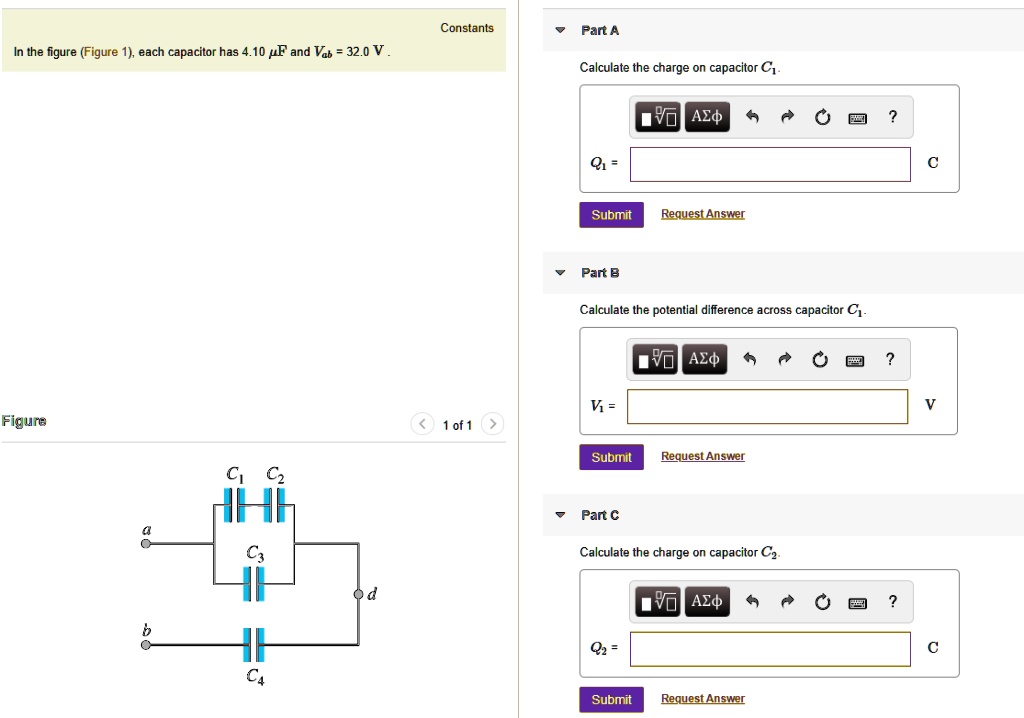Open the keyboard entry icon in Part A

(x=857, y=117)
